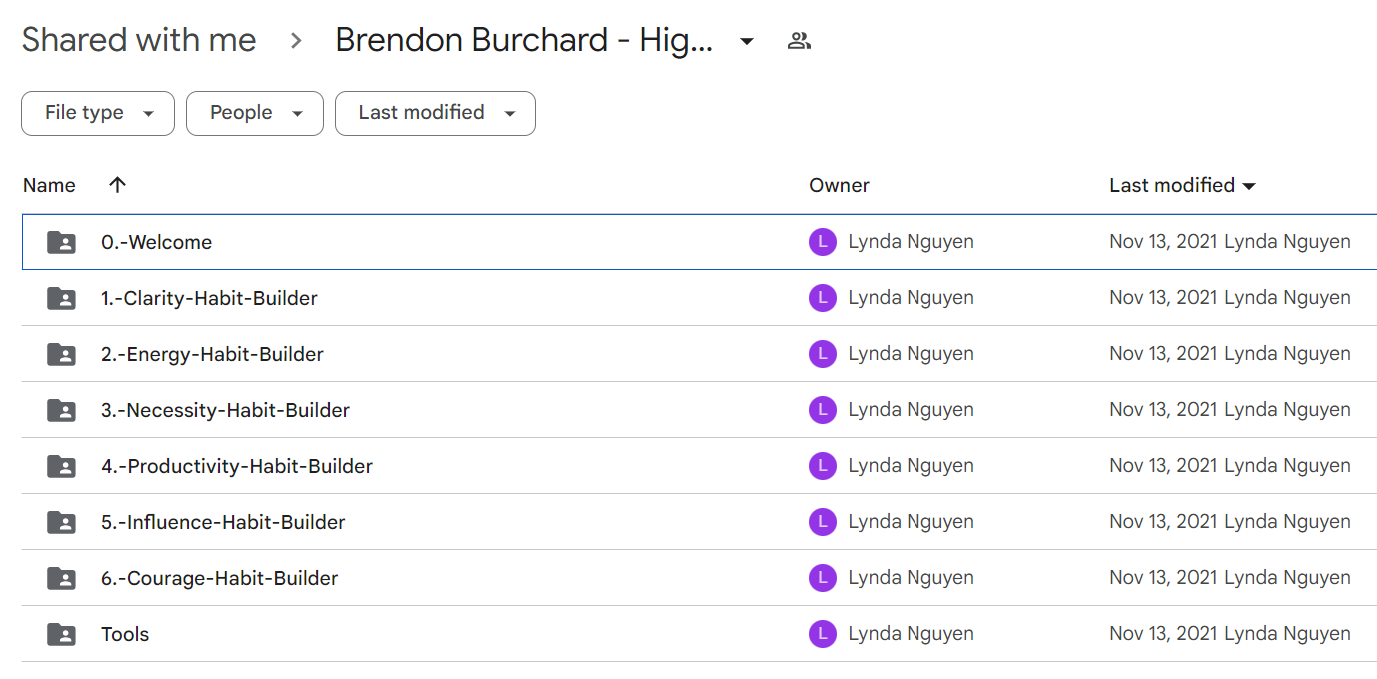Select the 1.-Clarity-Habit-Builder folder name

pyautogui.click(x=209, y=298)
